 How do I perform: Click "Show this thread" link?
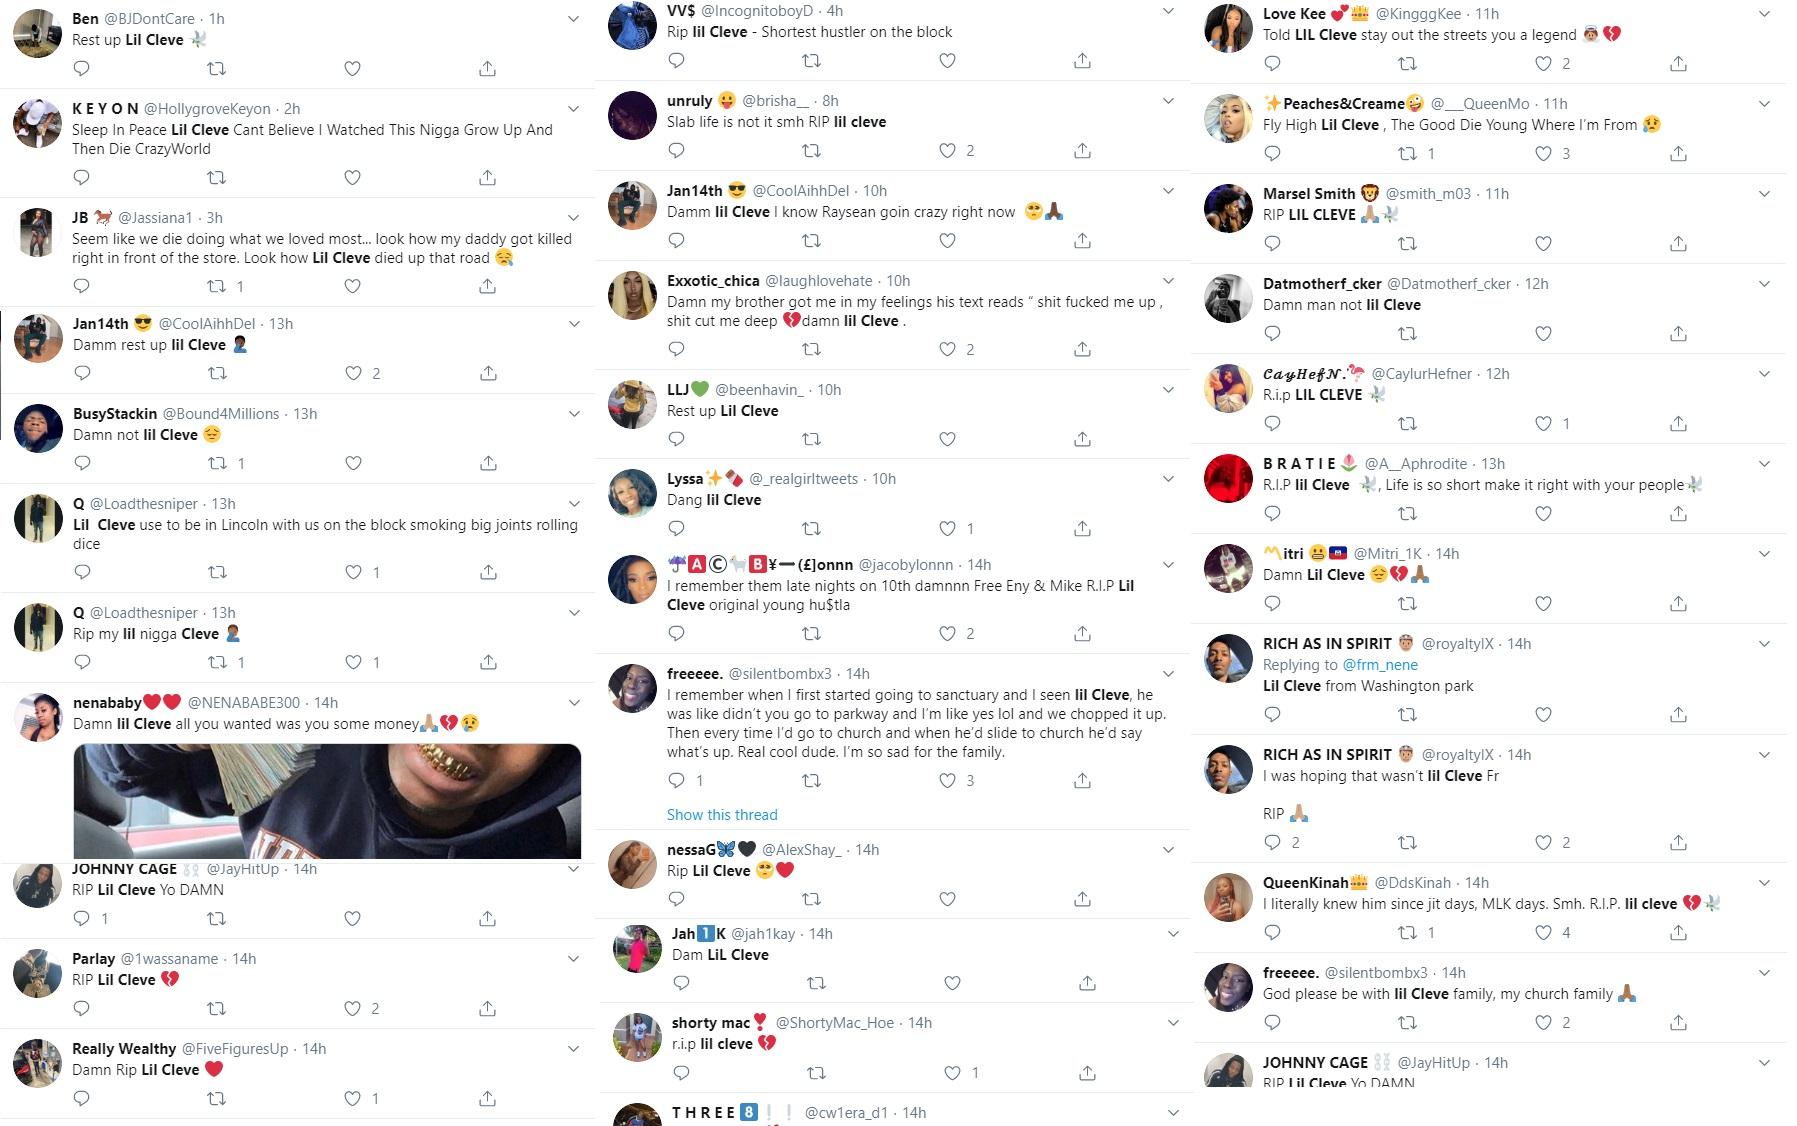tap(722, 815)
